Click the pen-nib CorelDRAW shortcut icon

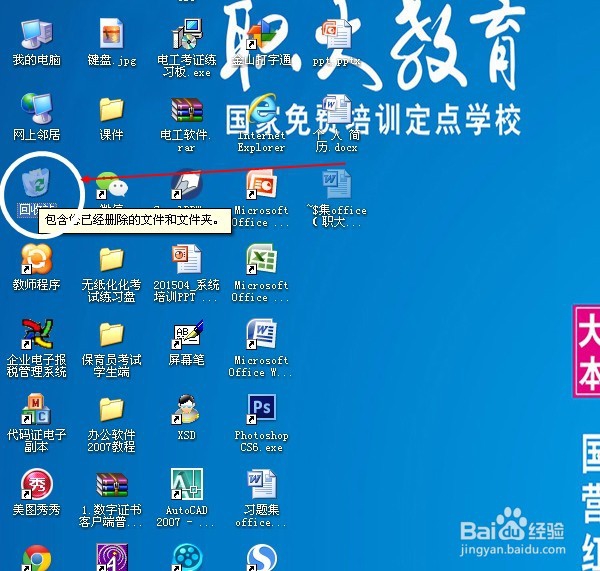pos(187,184)
